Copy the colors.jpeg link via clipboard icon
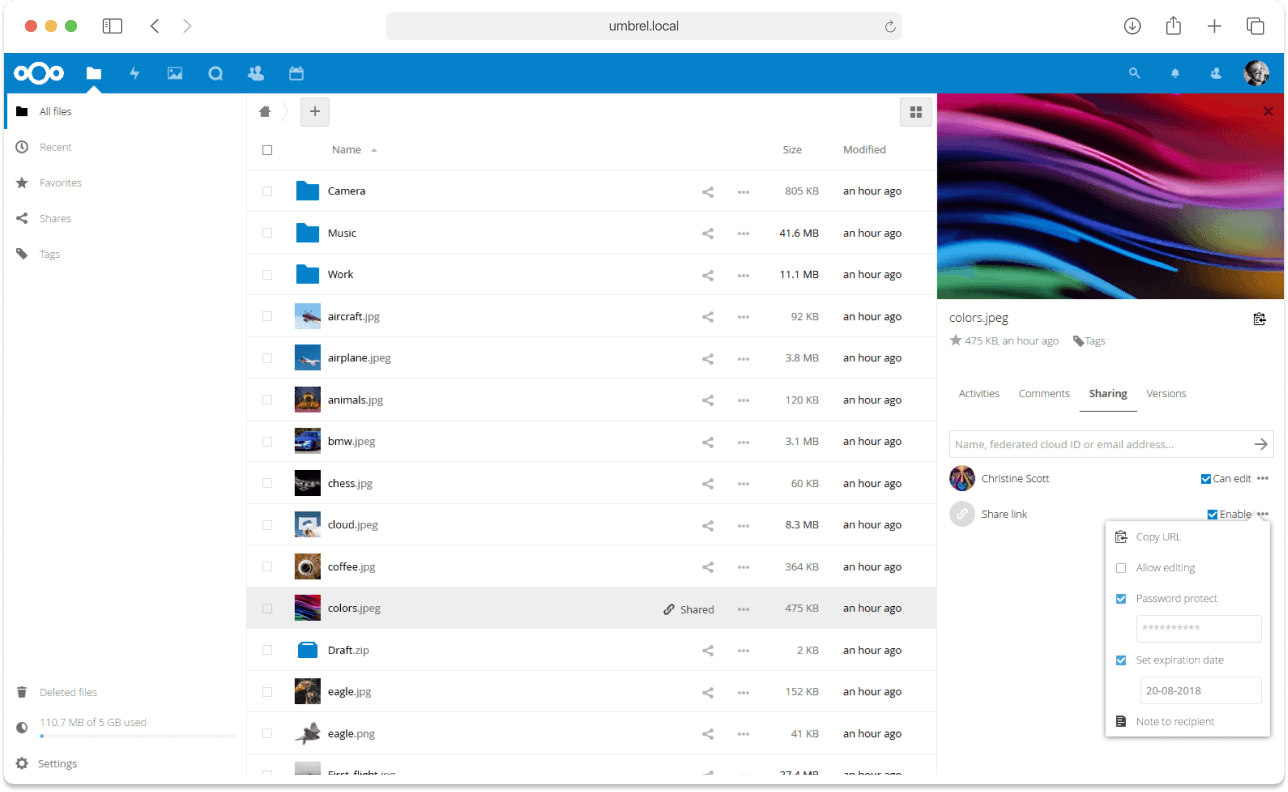The width and height of the screenshot is (1288, 792). point(1260,319)
